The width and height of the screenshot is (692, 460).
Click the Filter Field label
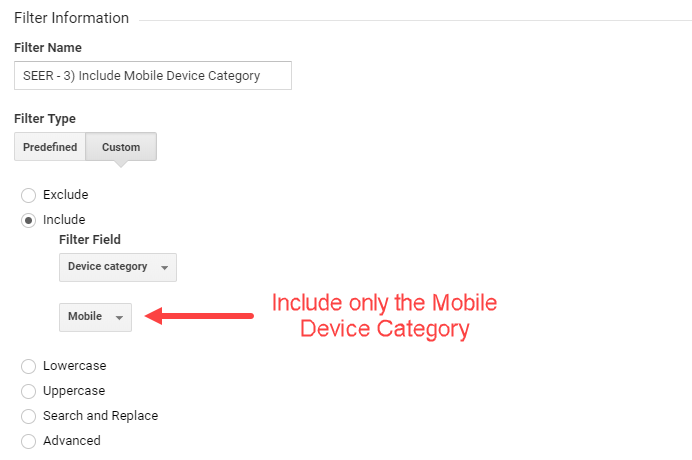[x=90, y=240]
